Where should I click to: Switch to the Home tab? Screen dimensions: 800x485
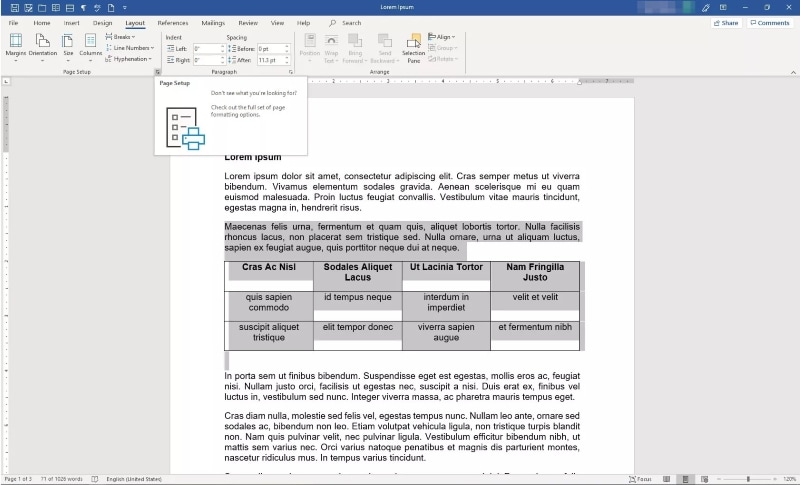[x=42, y=23]
